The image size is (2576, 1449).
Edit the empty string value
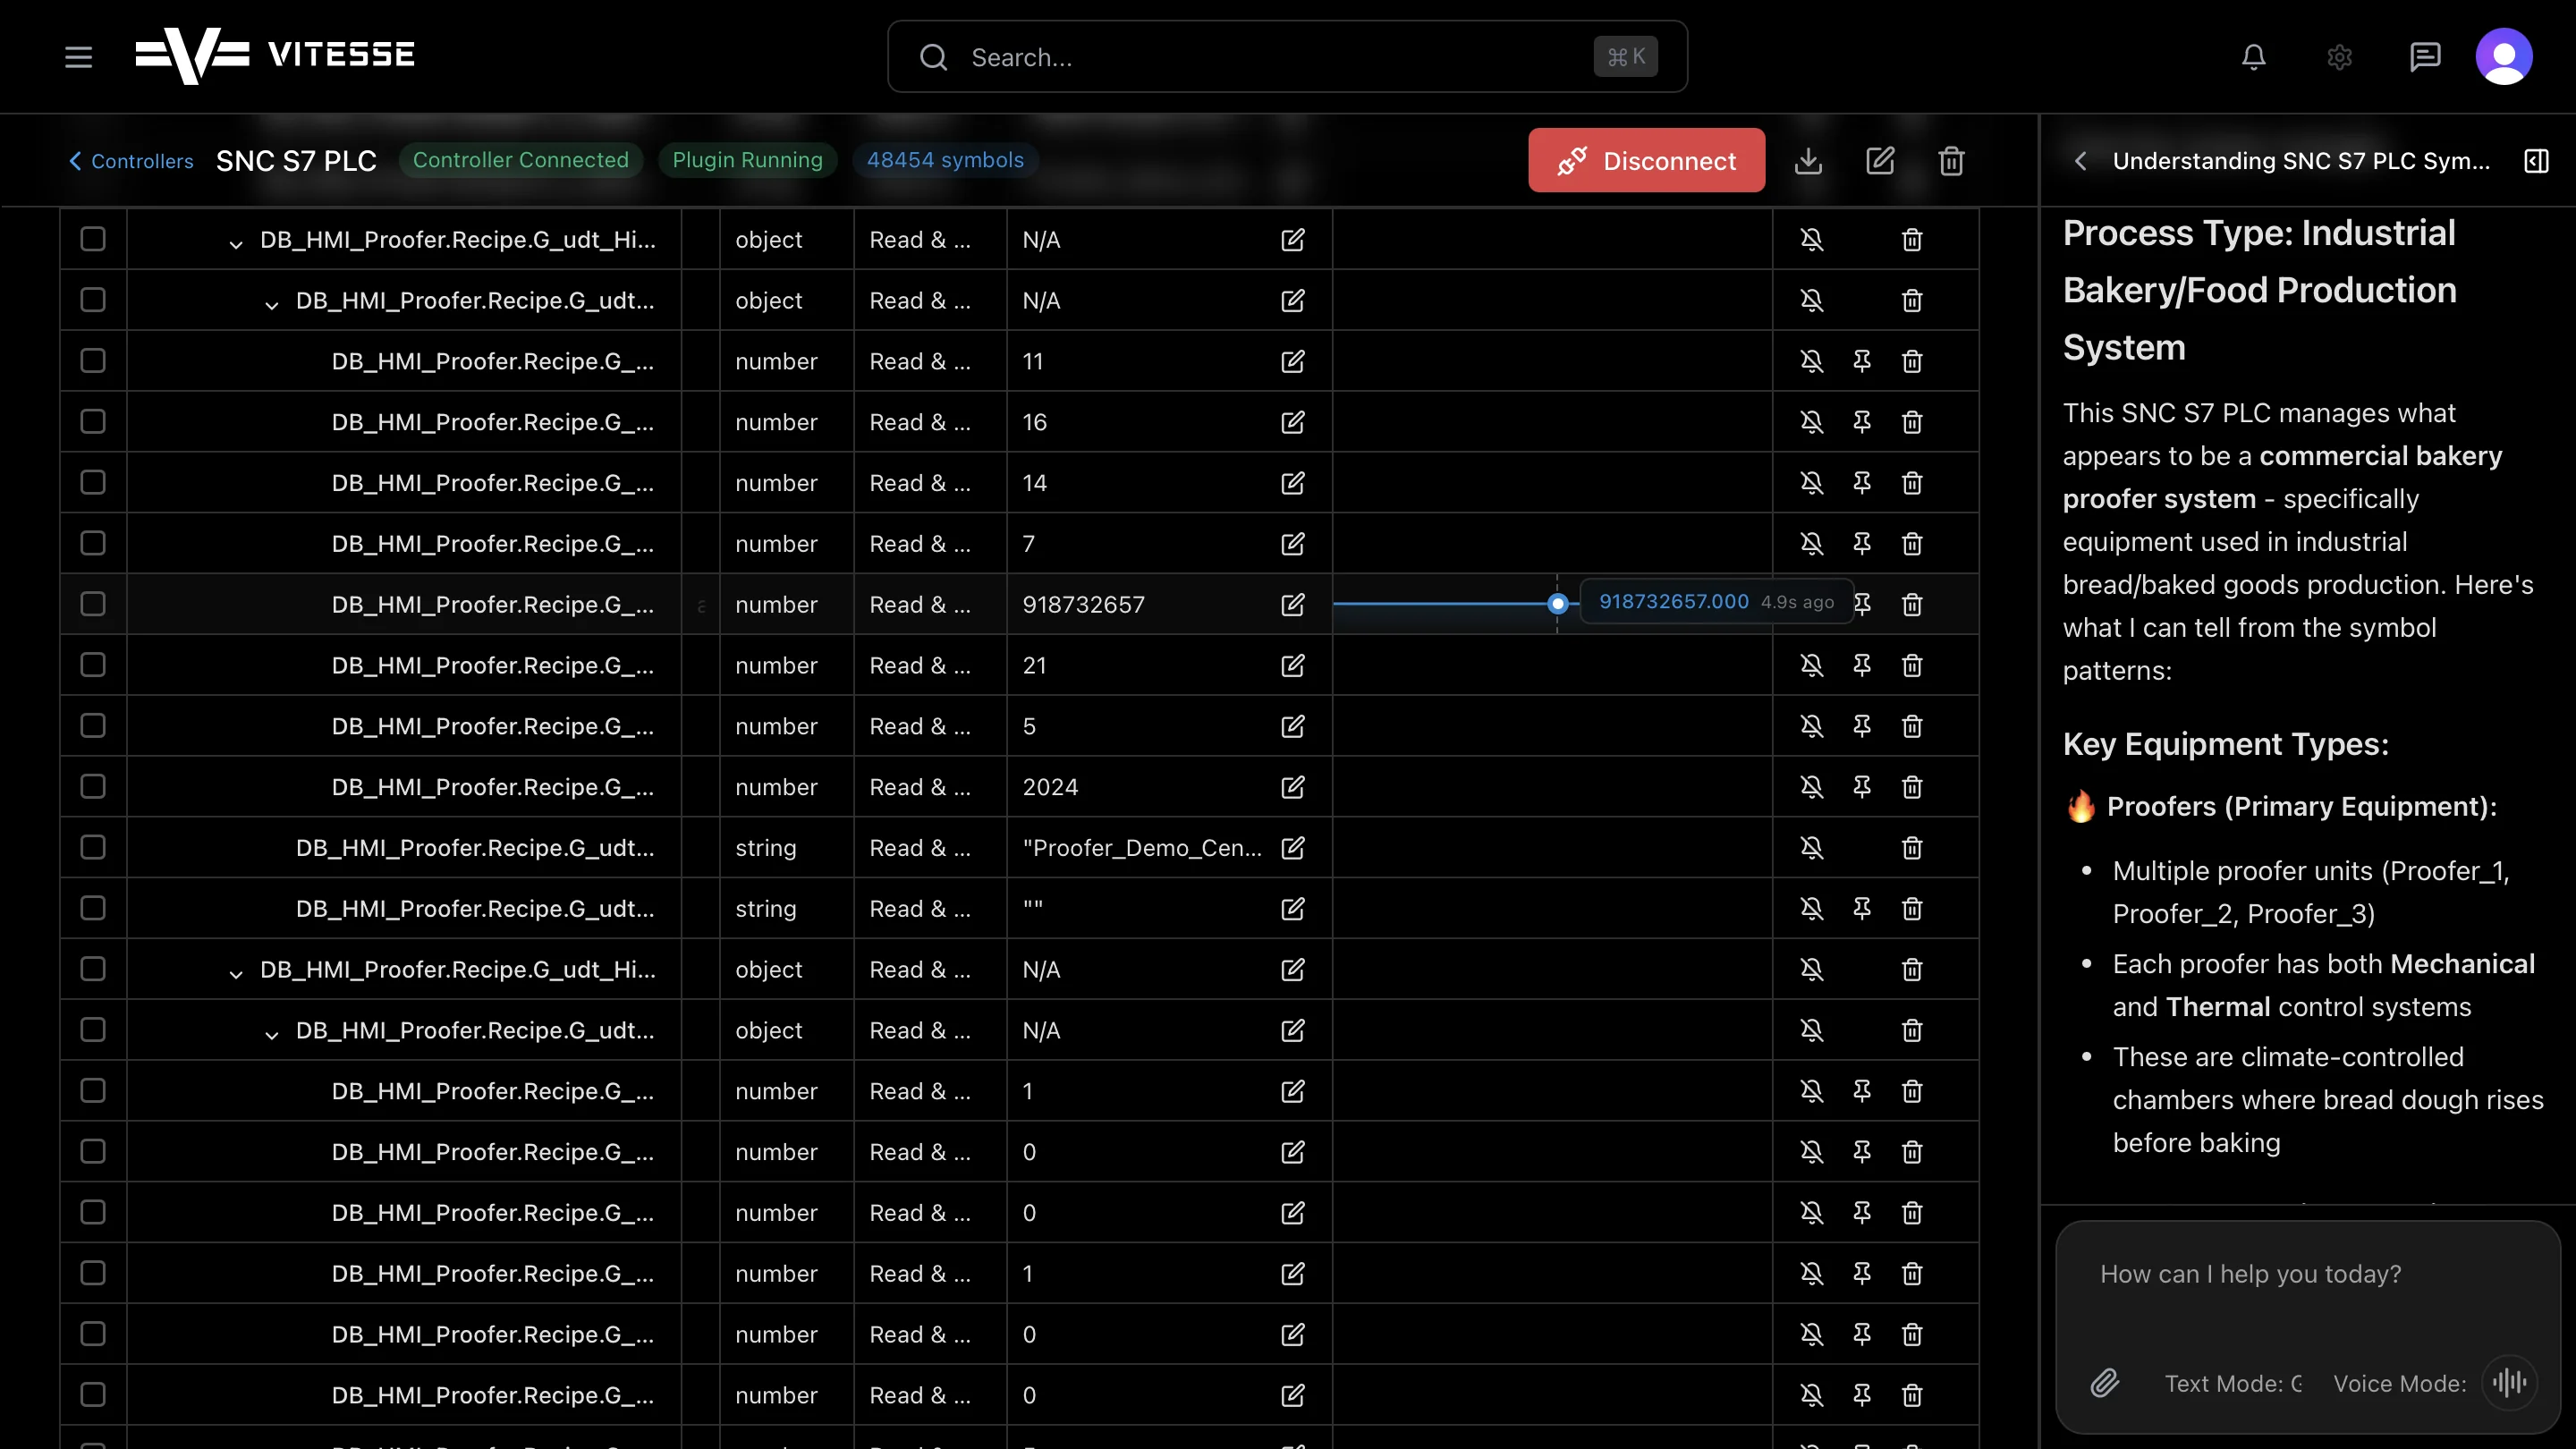tap(1292, 908)
